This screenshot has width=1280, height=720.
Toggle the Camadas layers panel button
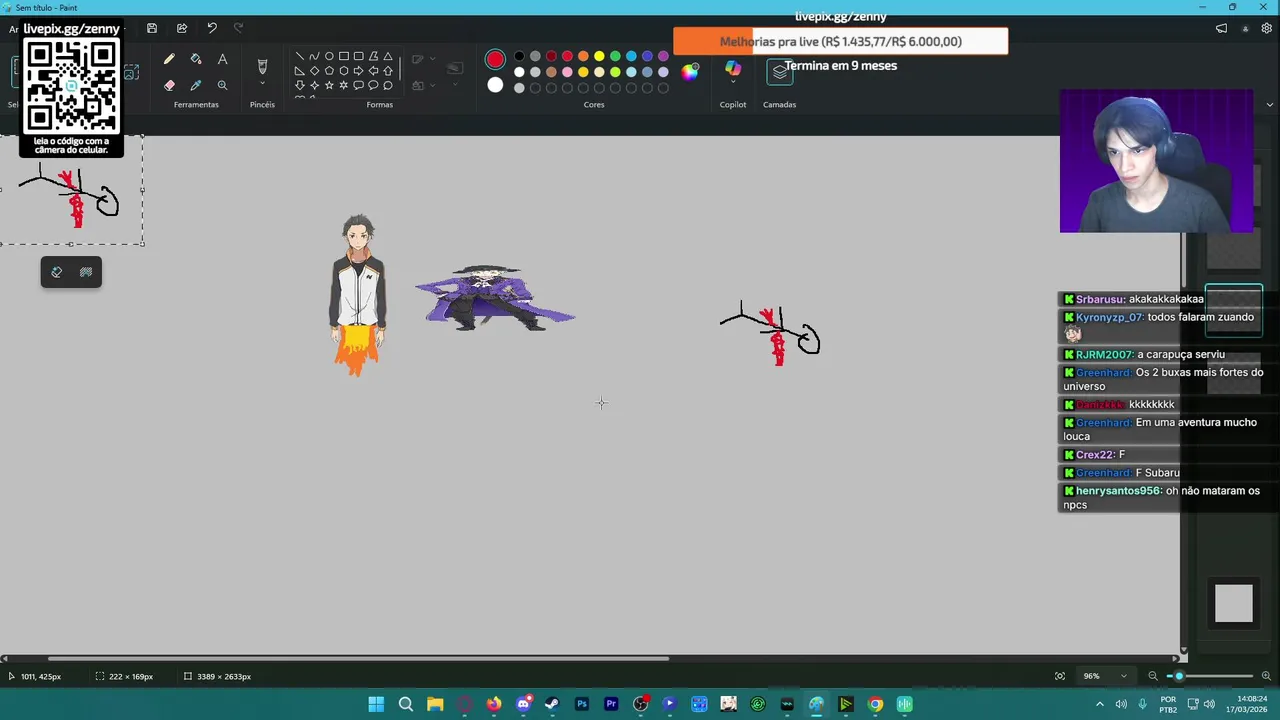click(779, 72)
